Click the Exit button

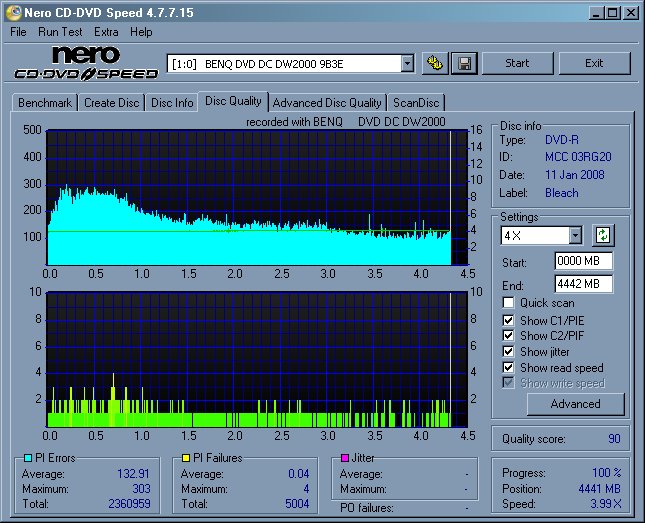pyautogui.click(x=594, y=63)
